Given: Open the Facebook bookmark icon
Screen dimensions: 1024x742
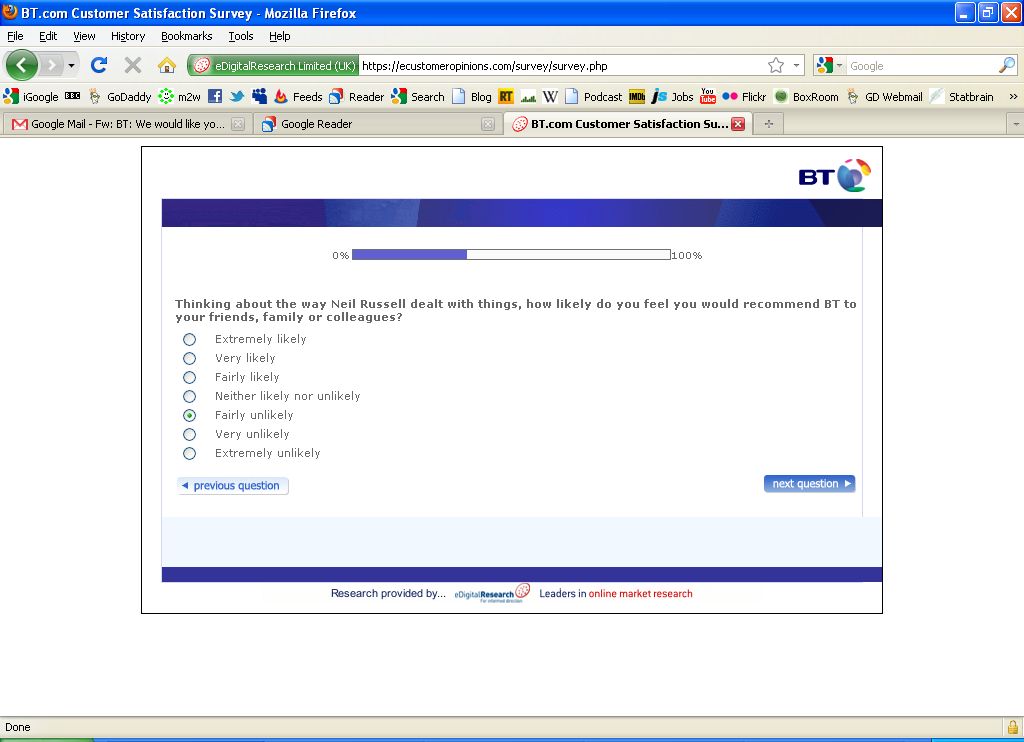Looking at the screenshot, I should pos(215,97).
